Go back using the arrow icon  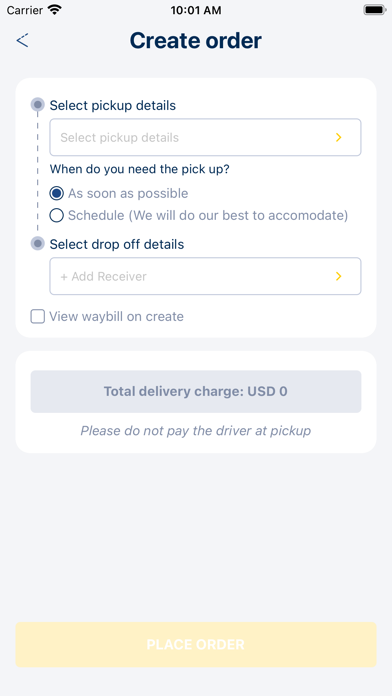(22, 40)
